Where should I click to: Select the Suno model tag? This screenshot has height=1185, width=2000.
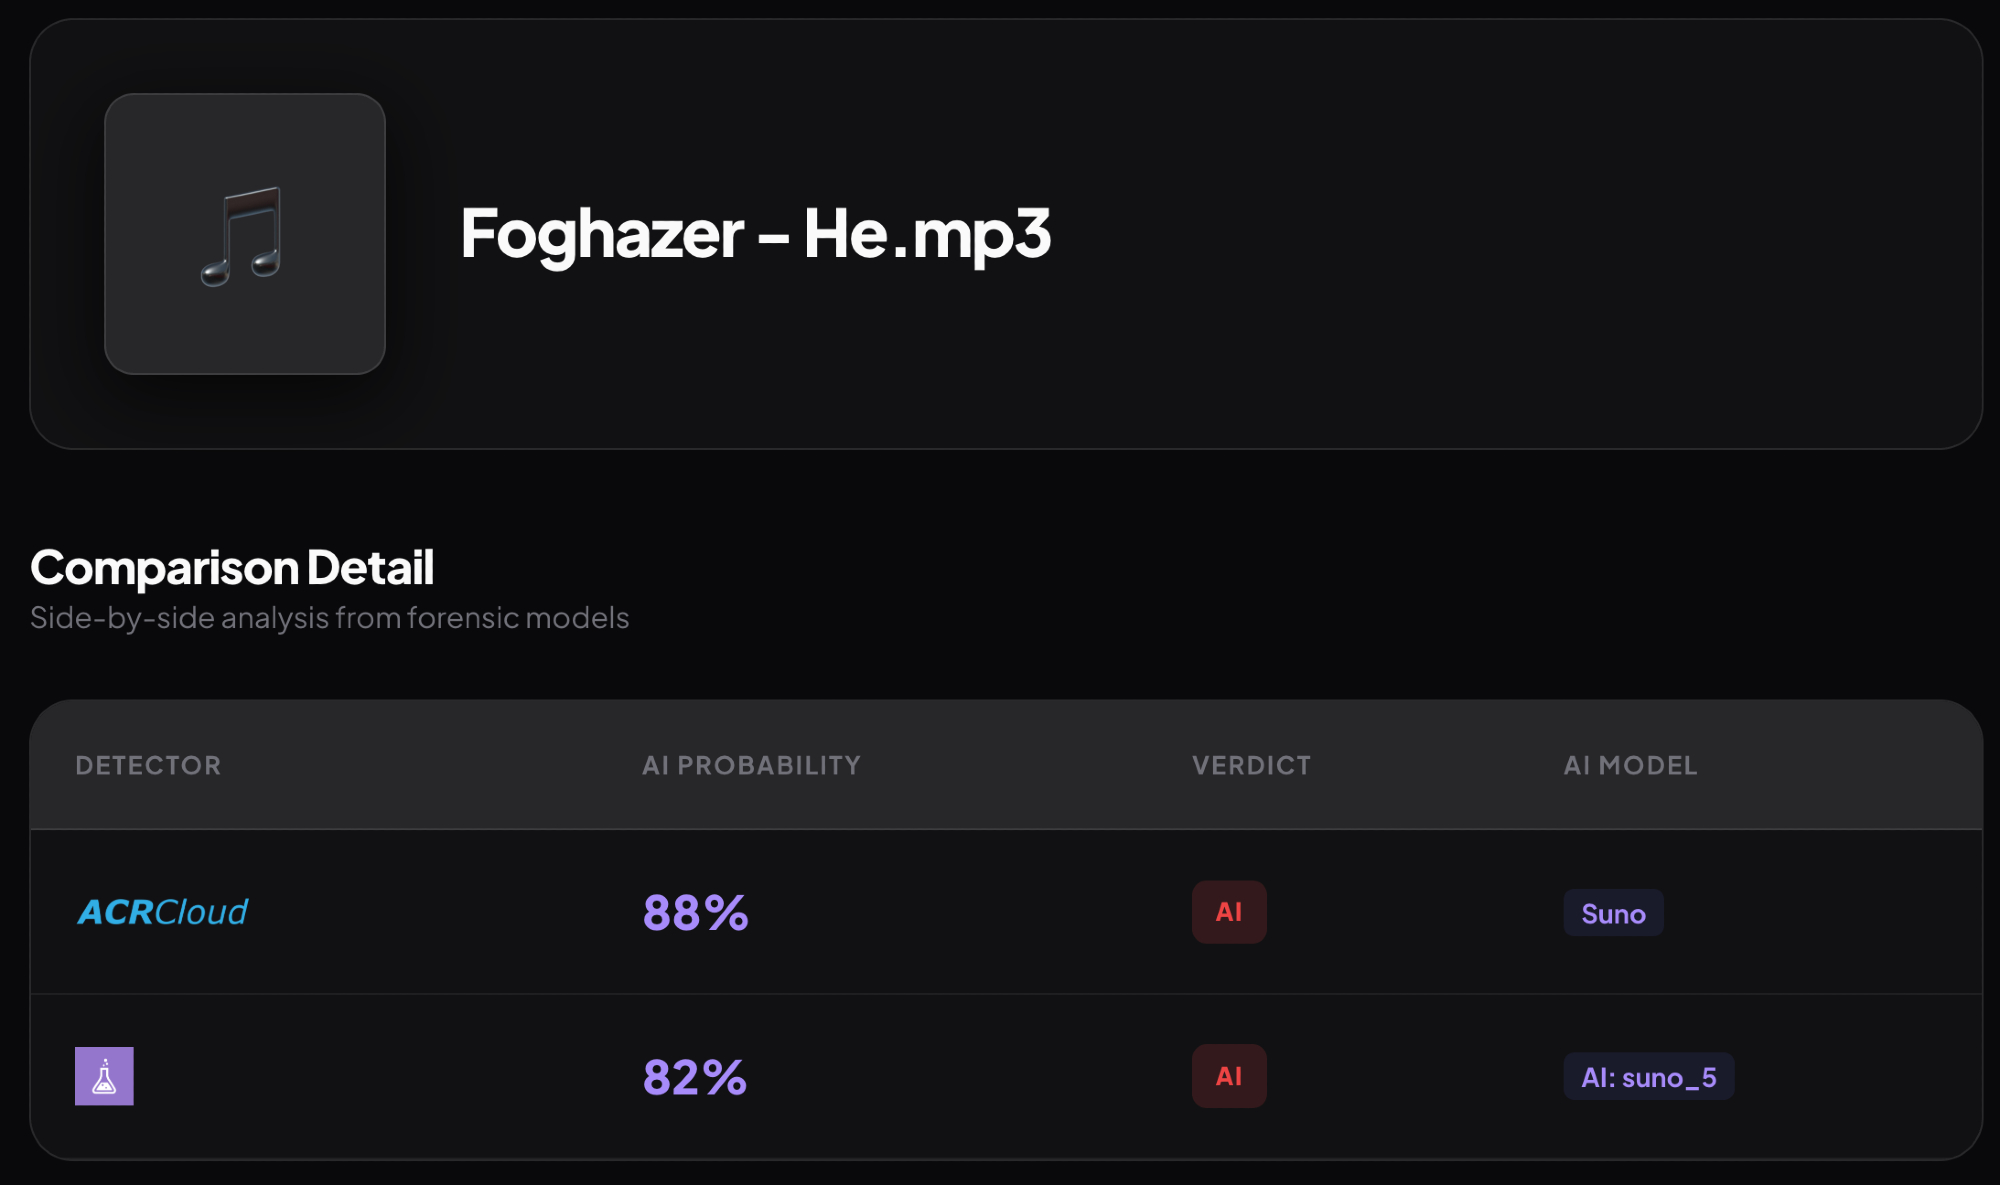click(x=1613, y=913)
